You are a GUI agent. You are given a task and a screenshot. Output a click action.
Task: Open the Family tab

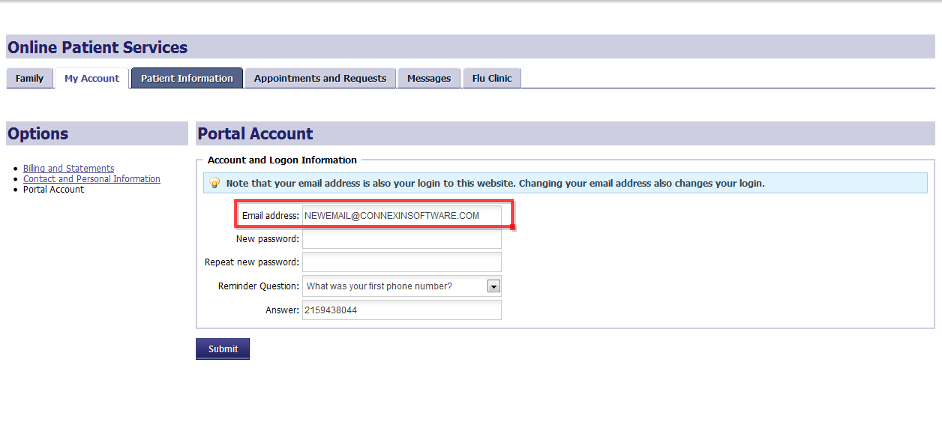click(x=29, y=78)
